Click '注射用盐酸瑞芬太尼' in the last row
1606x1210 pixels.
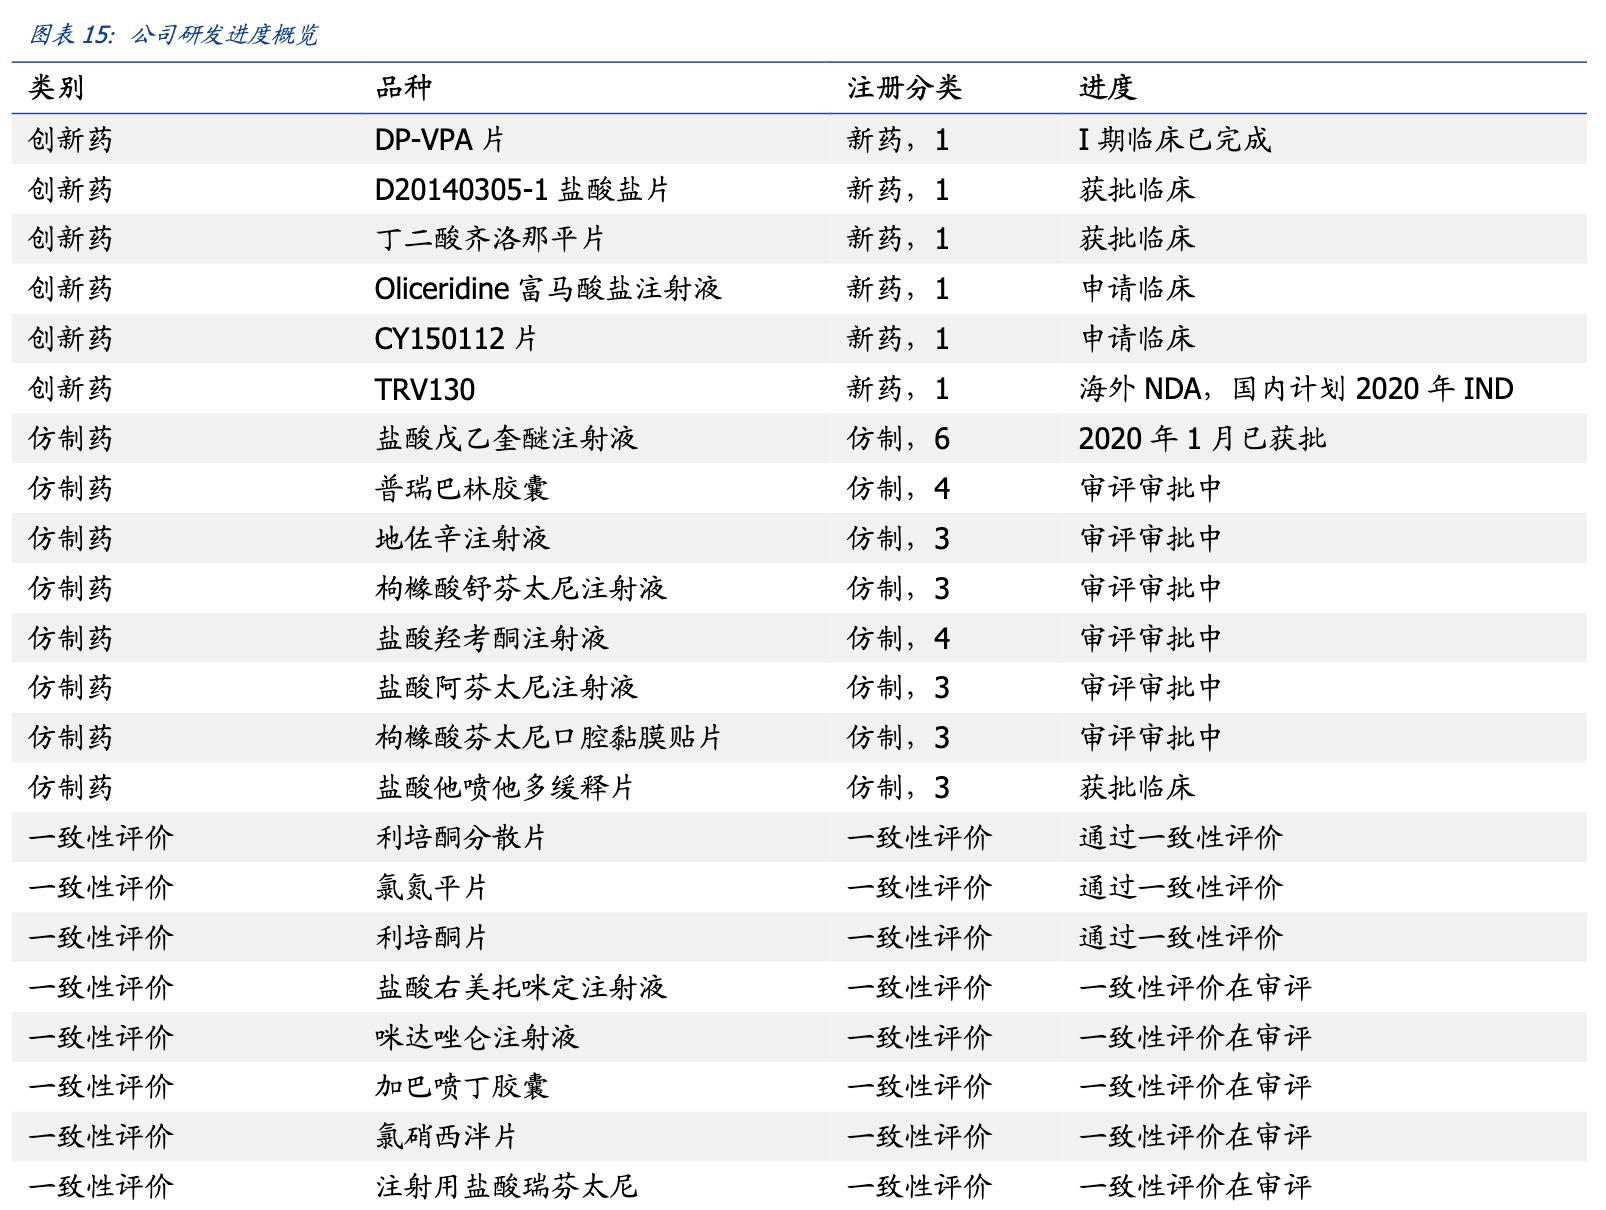506,1187
